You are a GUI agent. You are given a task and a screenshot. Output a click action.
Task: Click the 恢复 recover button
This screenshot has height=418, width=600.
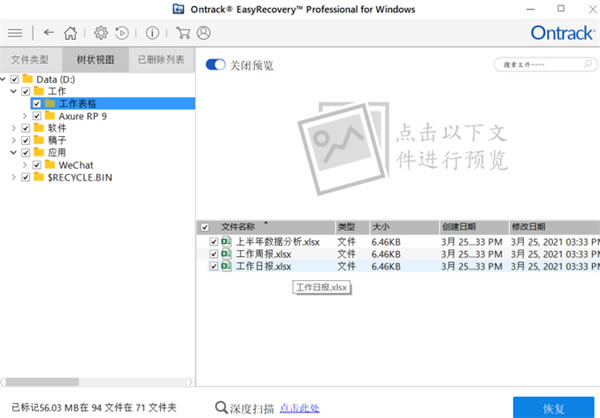tap(553, 408)
